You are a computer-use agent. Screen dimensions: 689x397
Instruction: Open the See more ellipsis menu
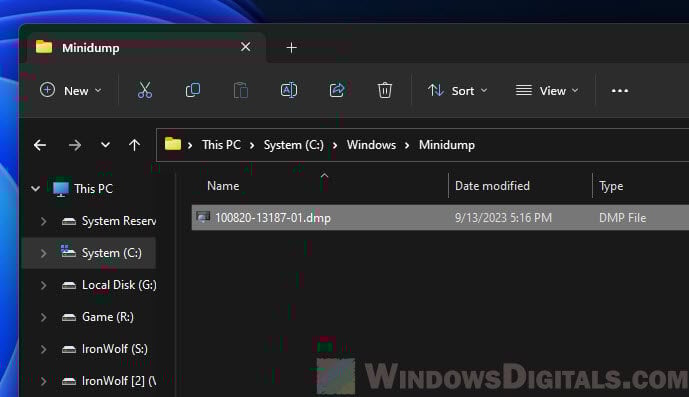click(620, 91)
